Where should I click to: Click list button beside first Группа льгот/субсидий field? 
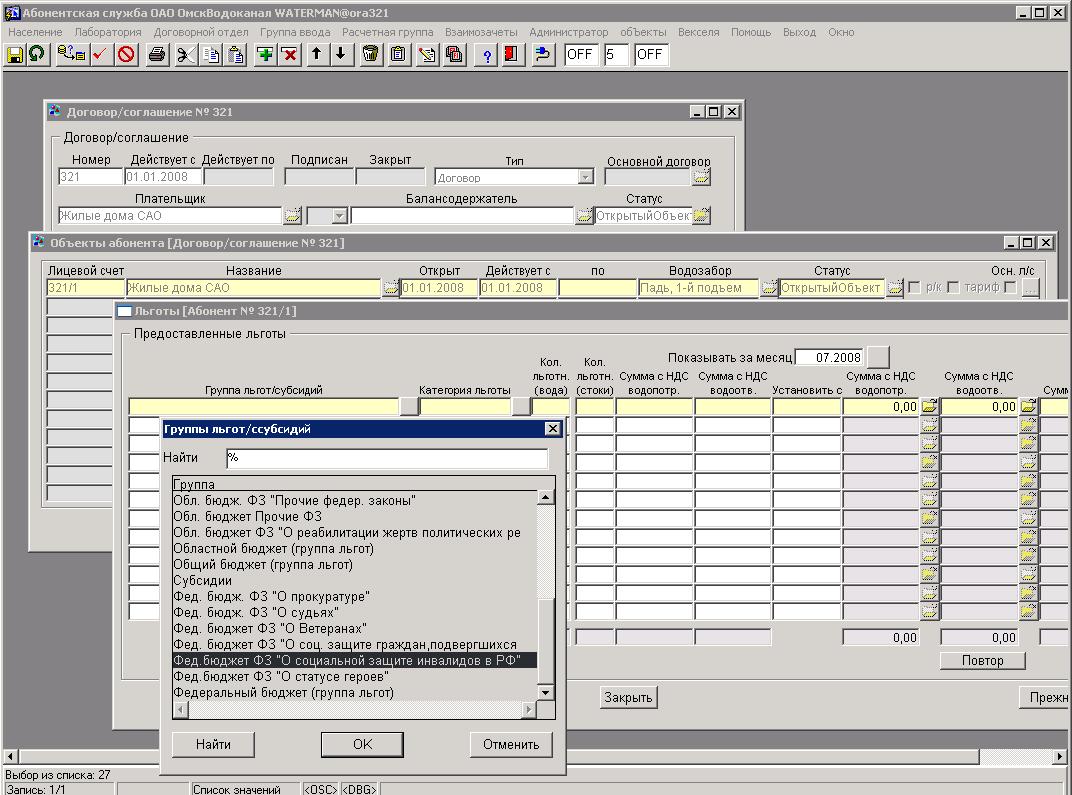(x=409, y=407)
